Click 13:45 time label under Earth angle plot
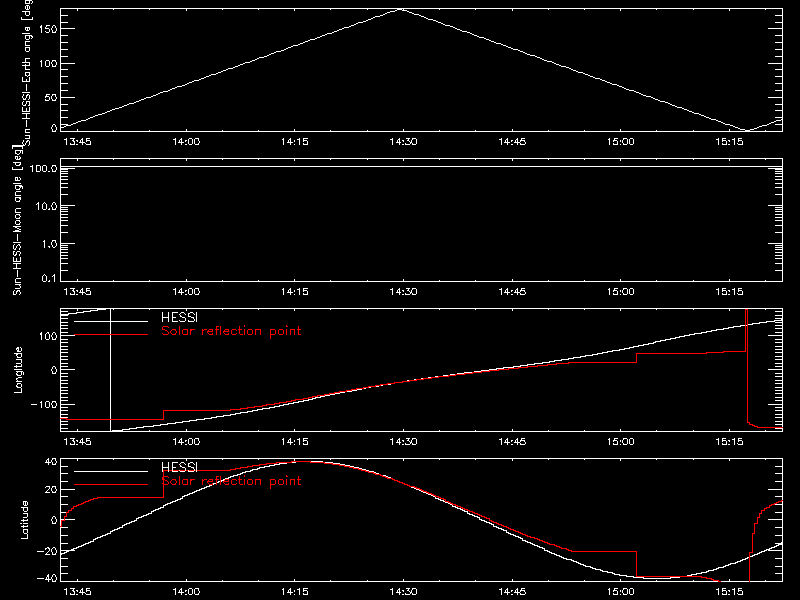Viewport: 800px width, 600px height. click(78, 142)
